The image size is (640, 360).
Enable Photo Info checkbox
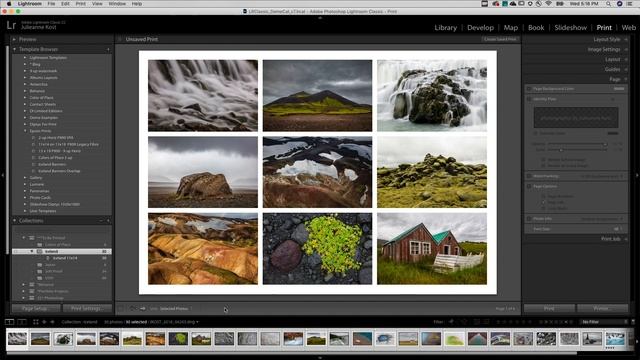(529, 219)
